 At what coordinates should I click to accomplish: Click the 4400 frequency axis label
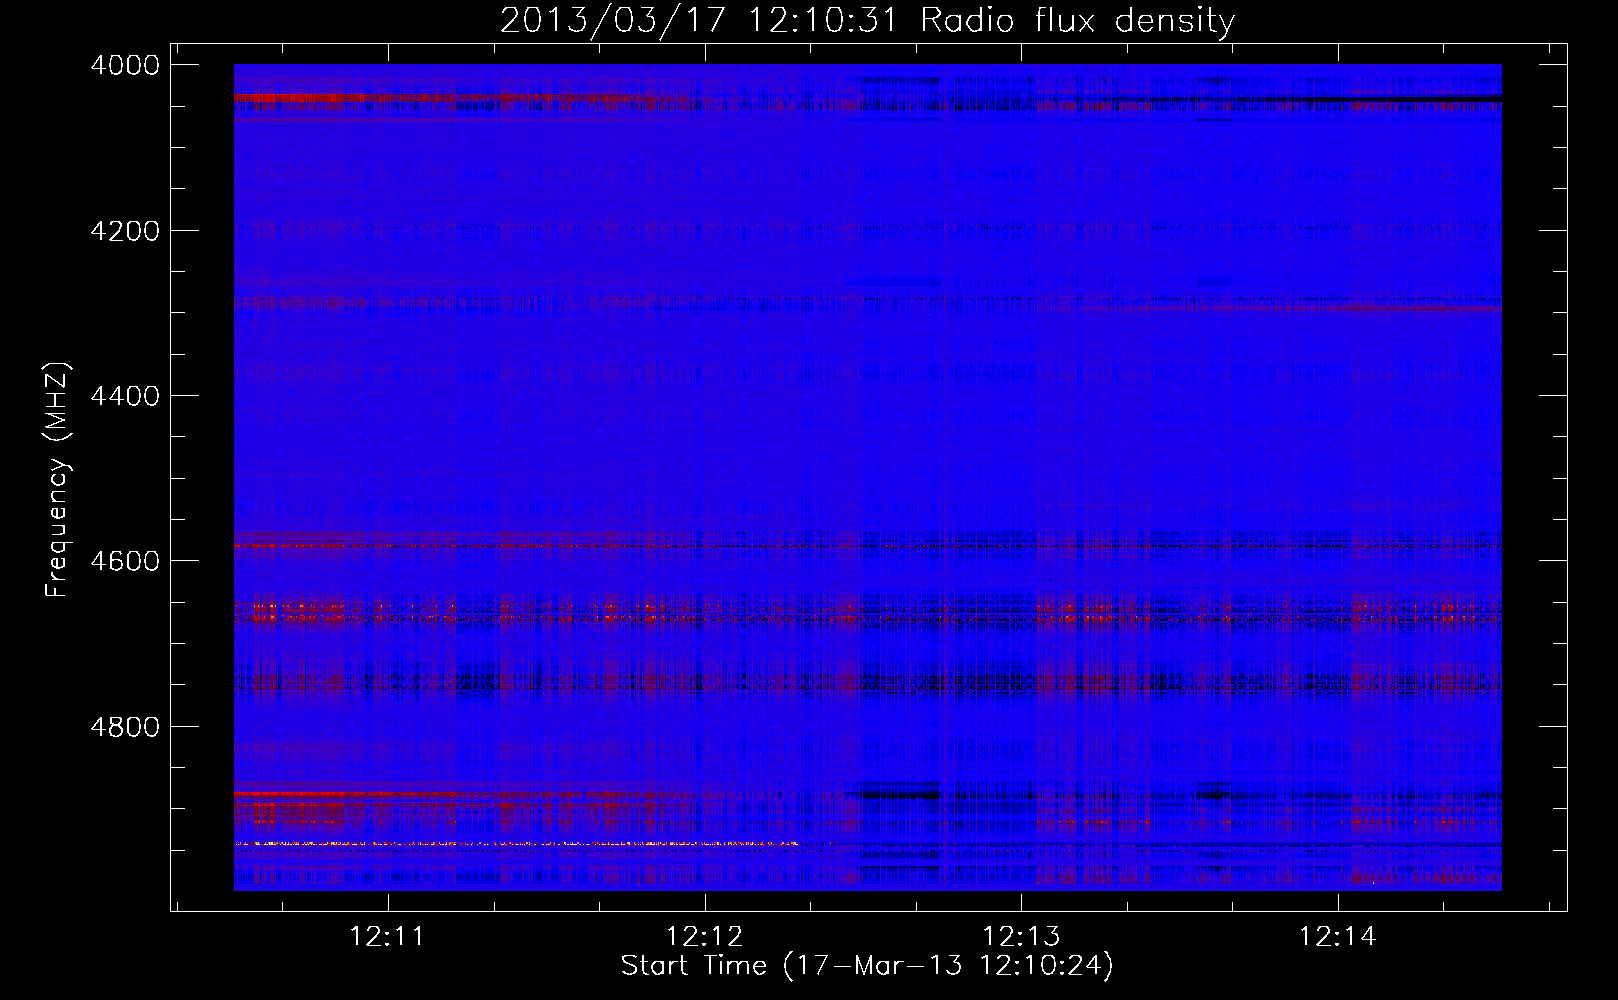pyautogui.click(x=125, y=396)
